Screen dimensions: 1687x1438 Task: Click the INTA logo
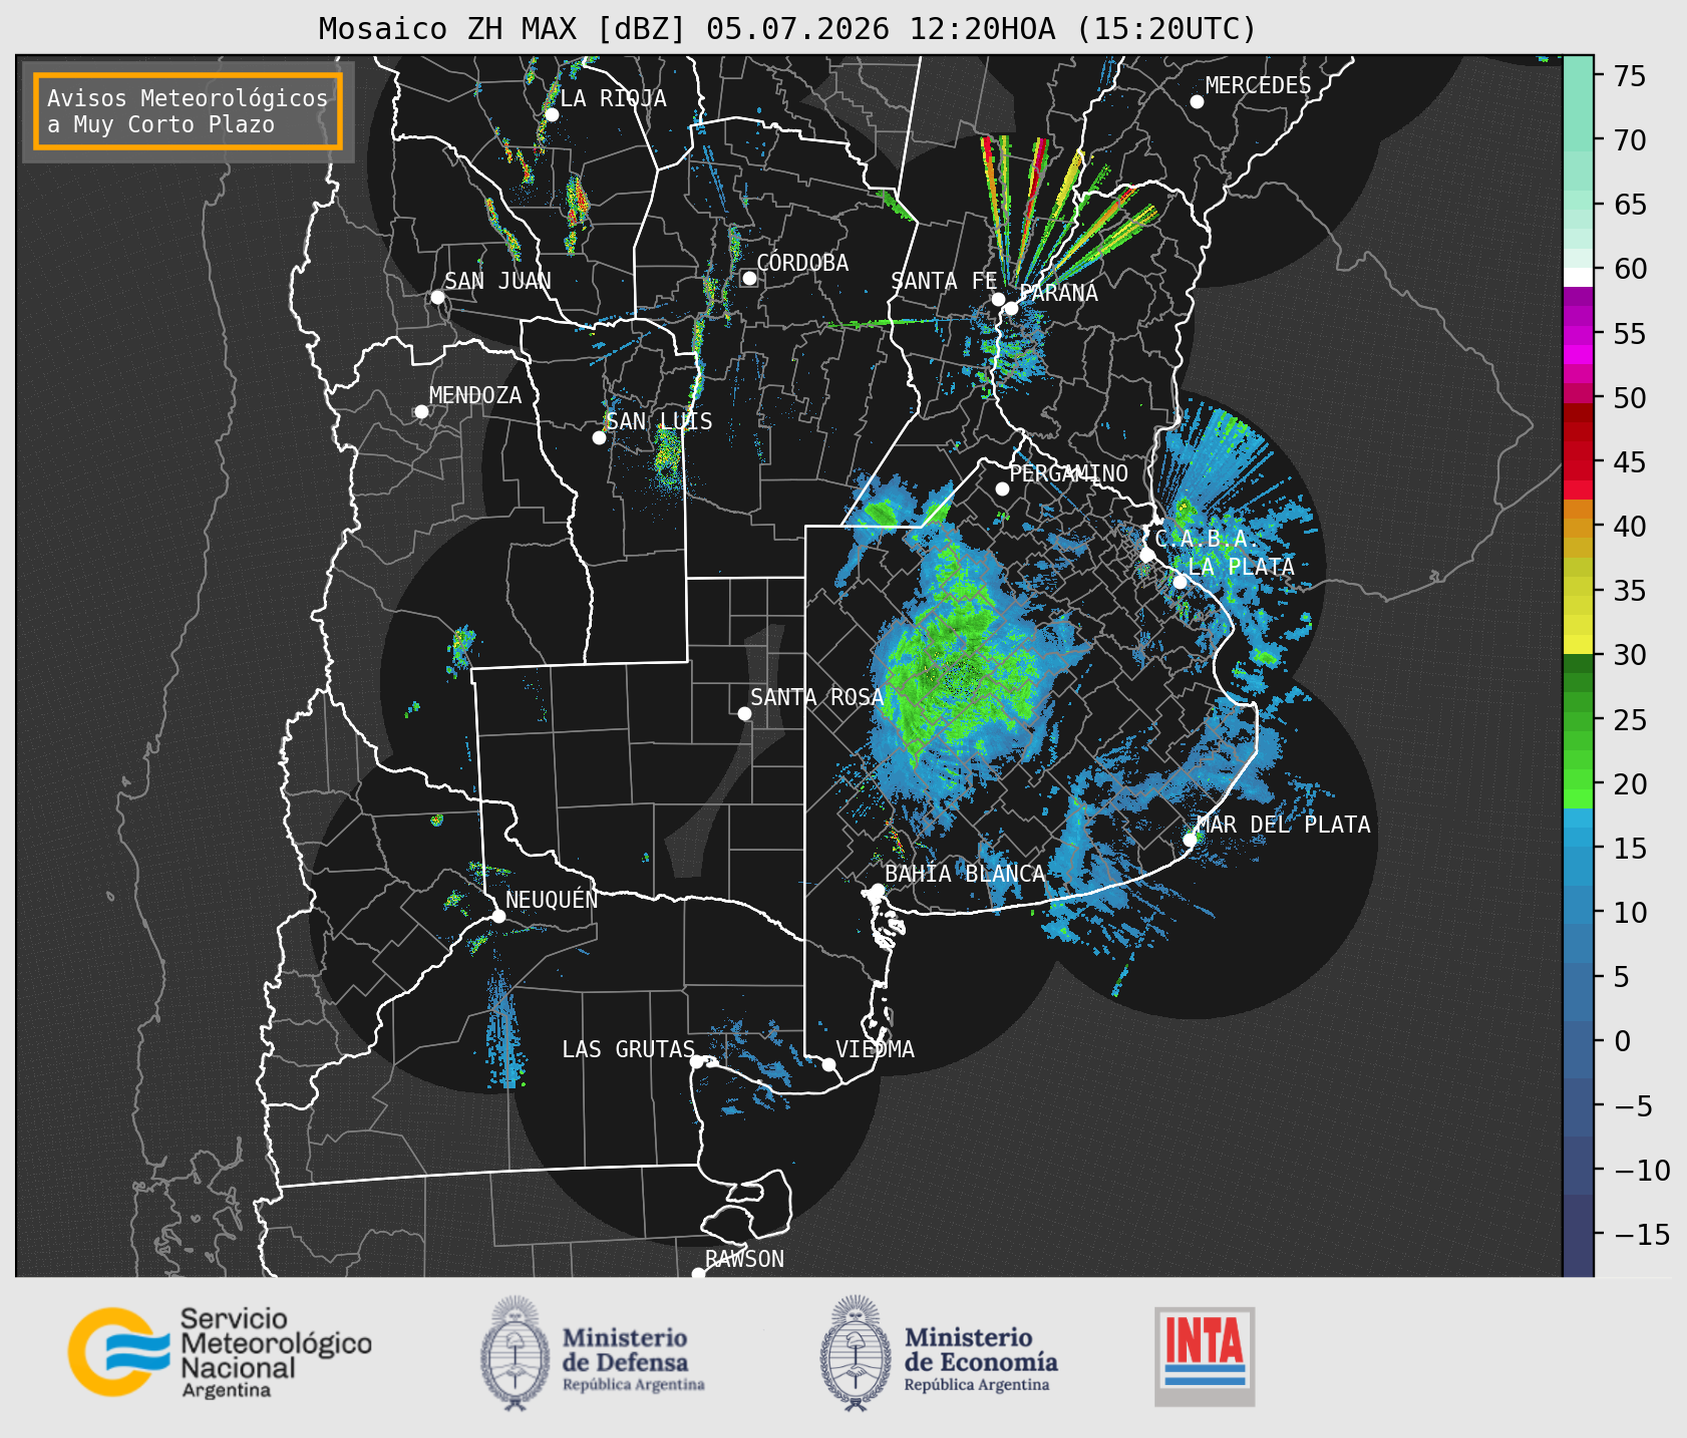(1205, 1356)
